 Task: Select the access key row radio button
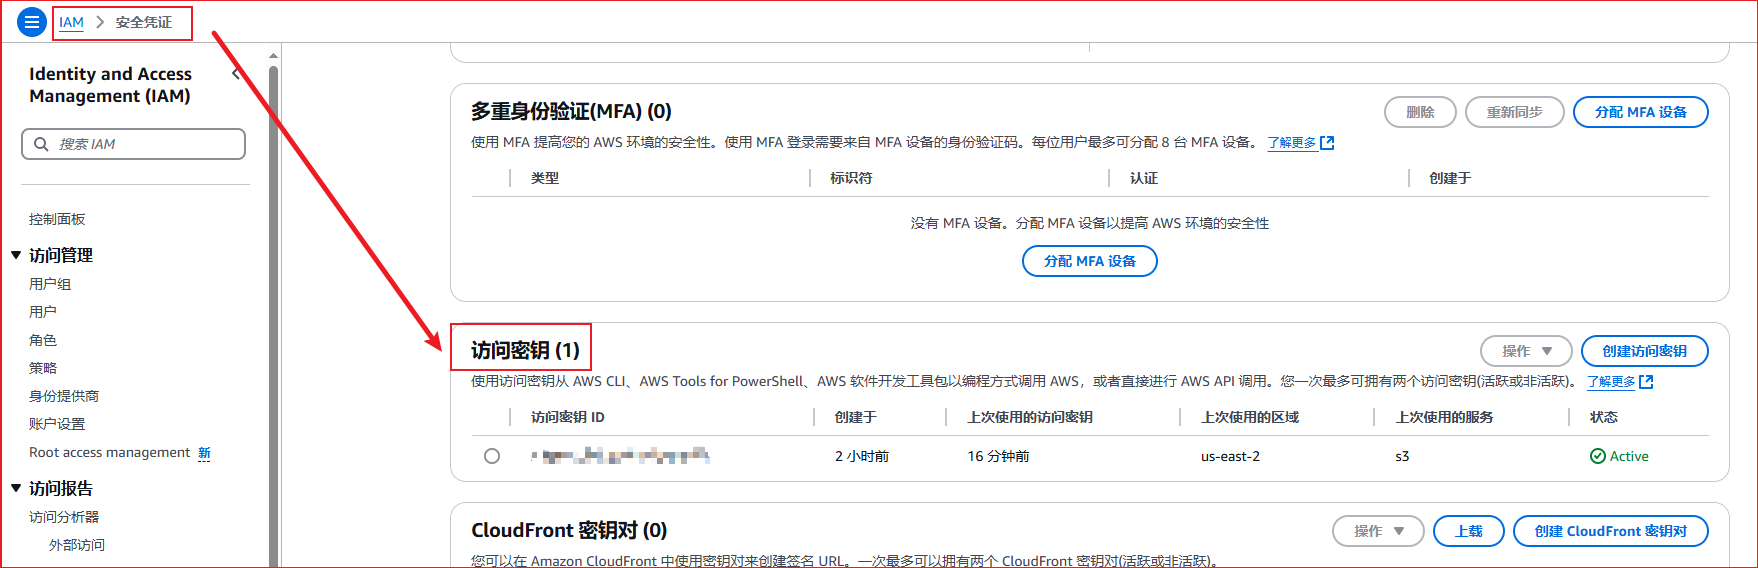(492, 456)
